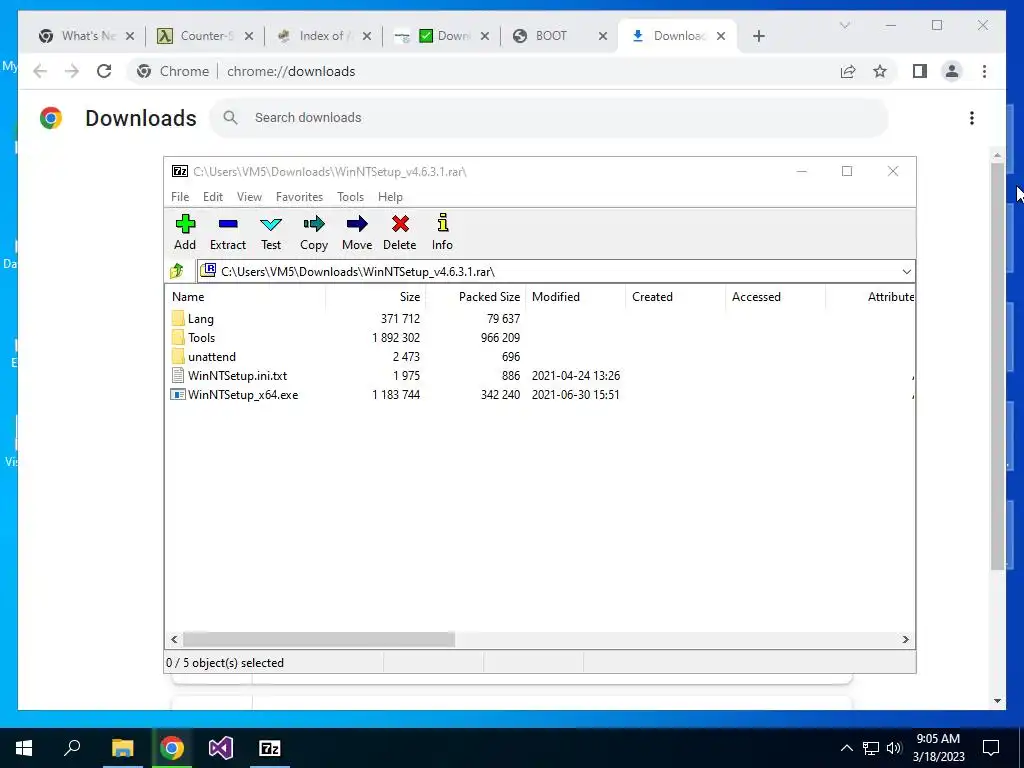The height and width of the screenshot is (768, 1024).
Task: Open Chrome main three-dot menu
Action: point(984,71)
